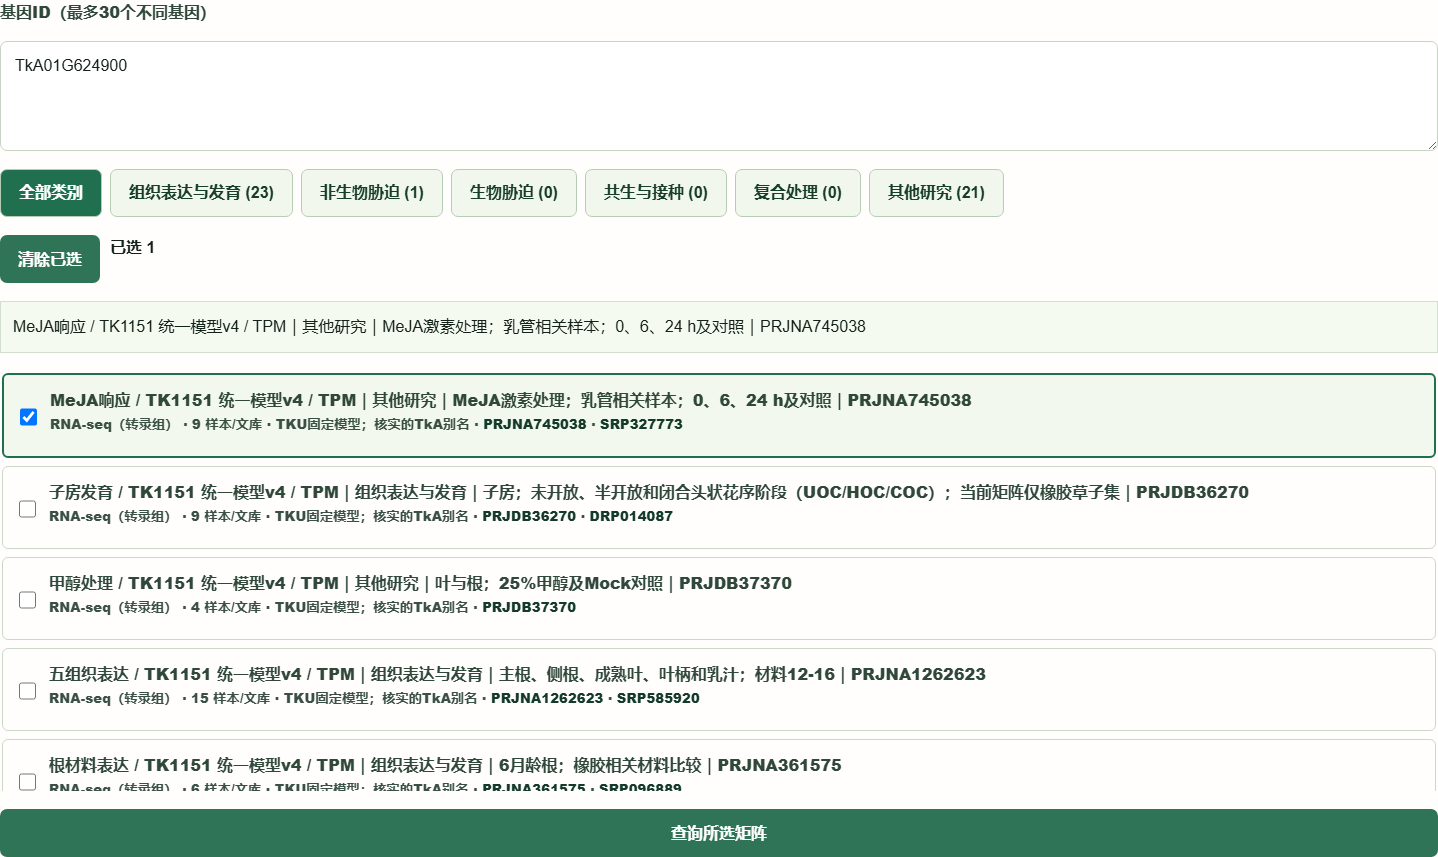The image size is (1438, 857).
Task: Click the 甲醇处理 subtitle with 4 样本/文库
Action: [312, 607]
